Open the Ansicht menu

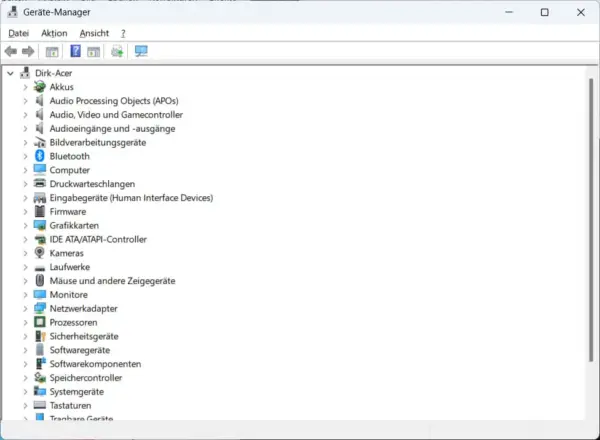click(94, 33)
